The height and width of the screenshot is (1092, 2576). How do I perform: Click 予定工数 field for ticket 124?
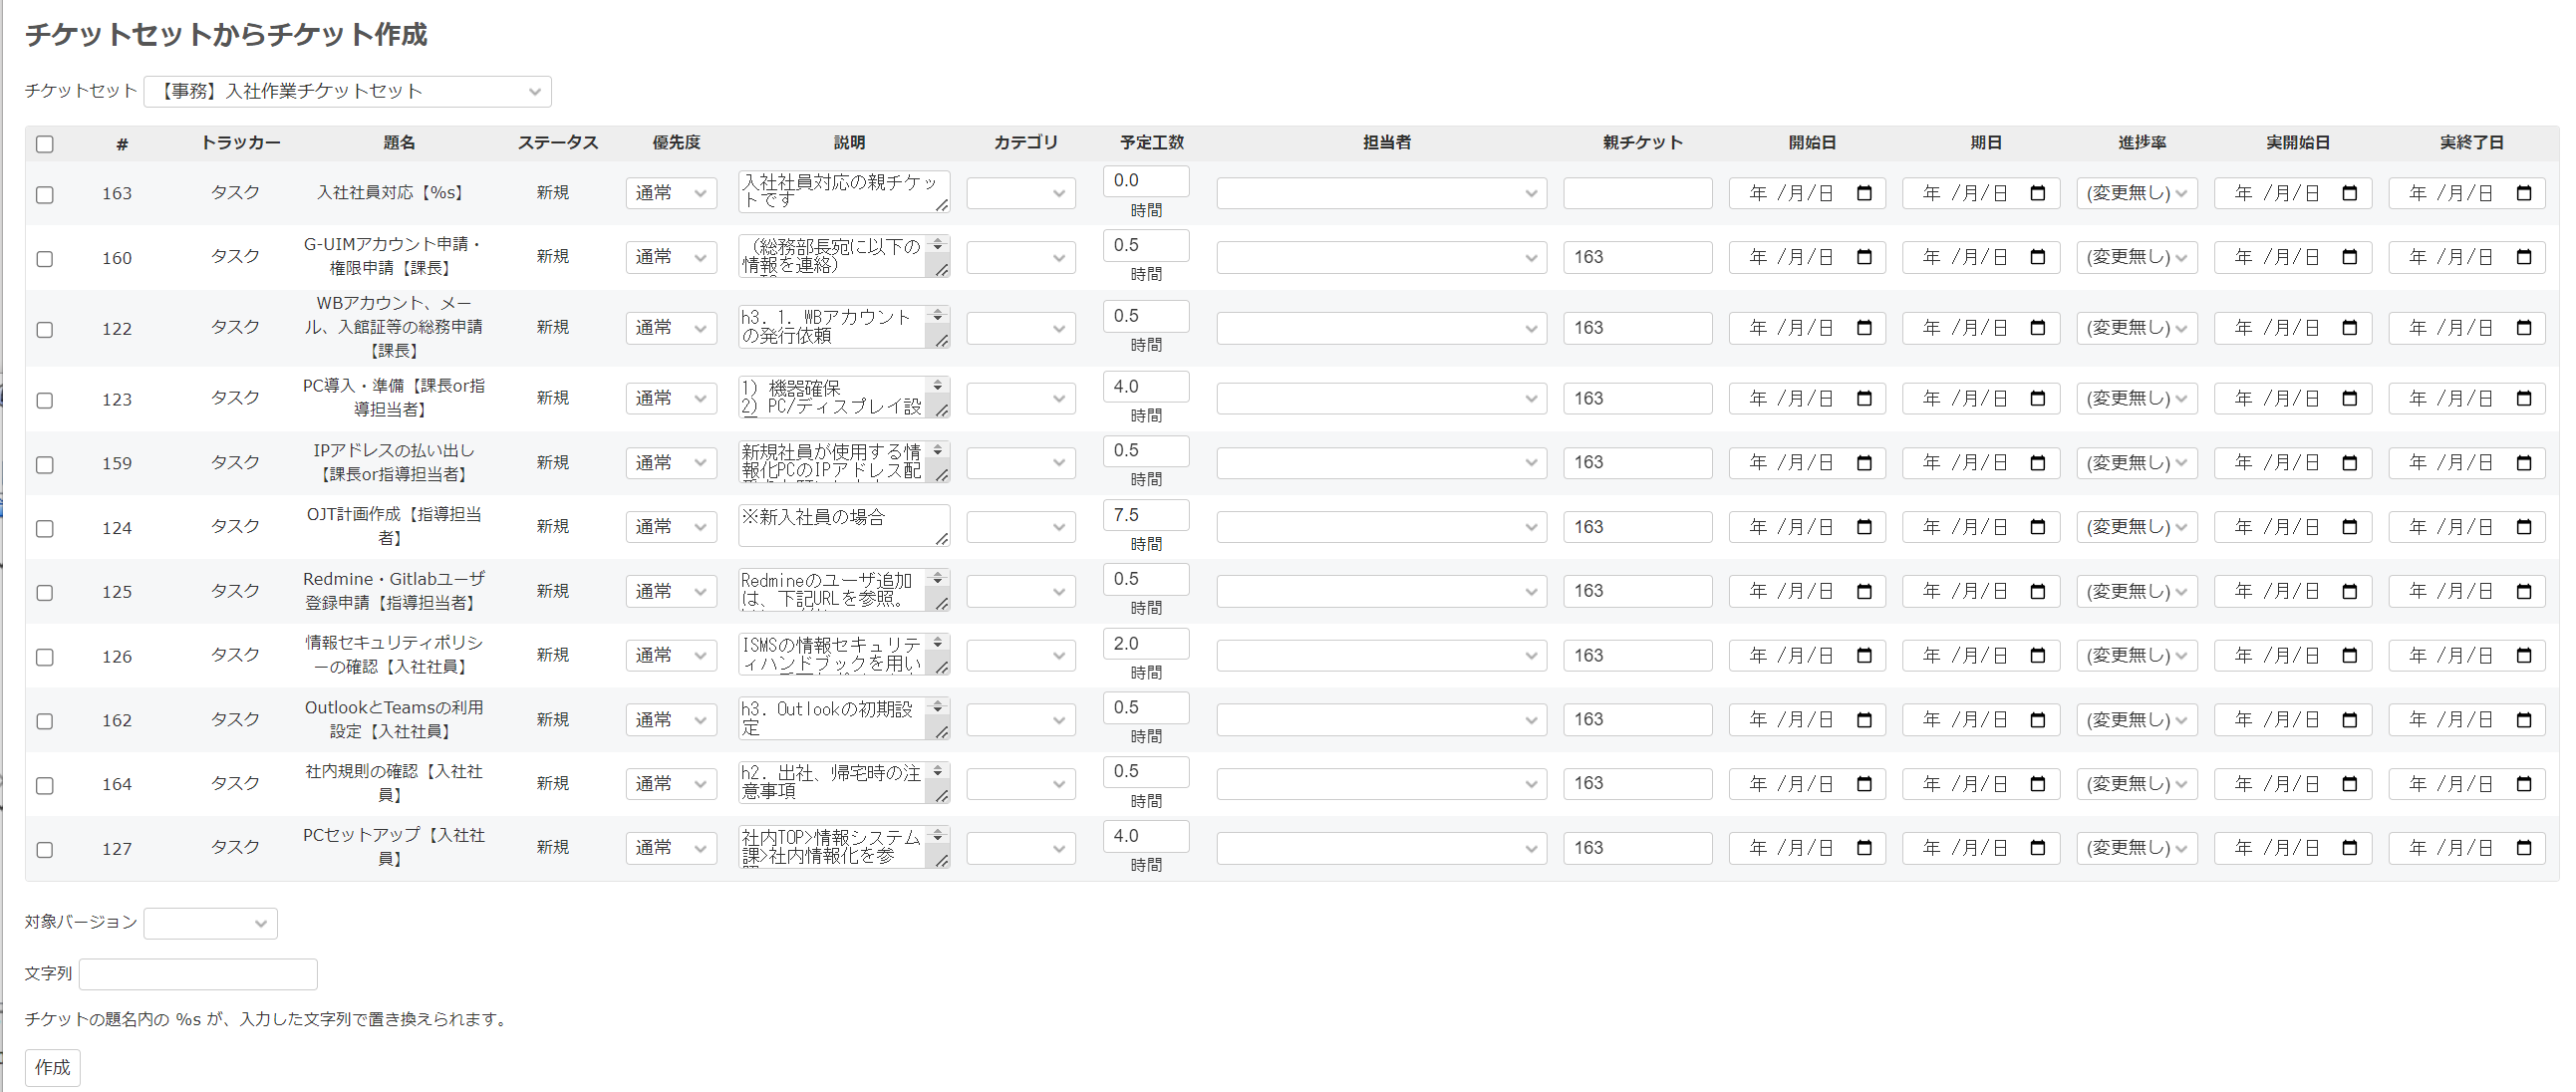(1145, 515)
